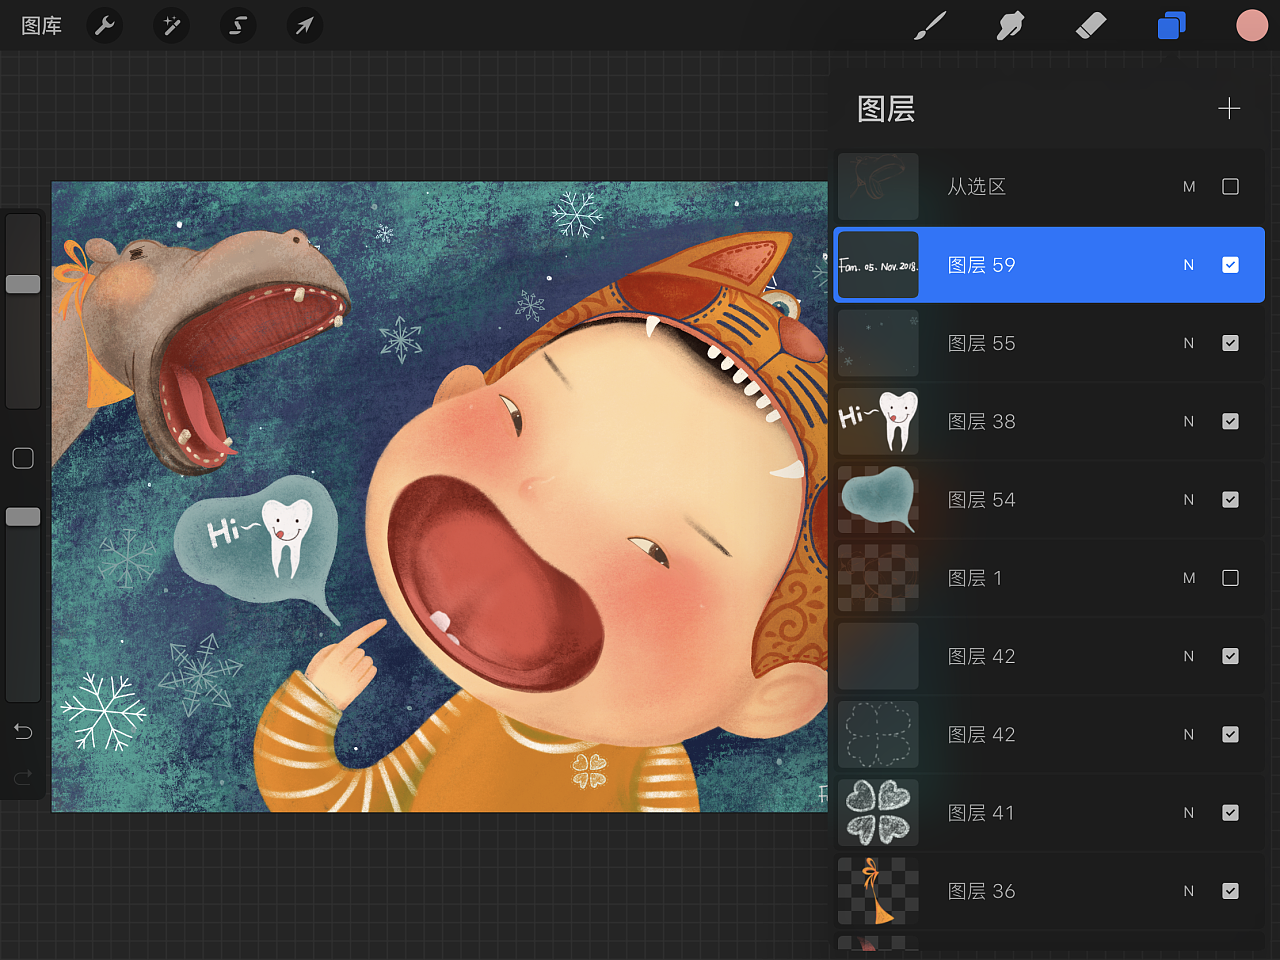This screenshot has width=1280, height=960.
Task: Enable visibility for 图层 1
Action: (1230, 578)
